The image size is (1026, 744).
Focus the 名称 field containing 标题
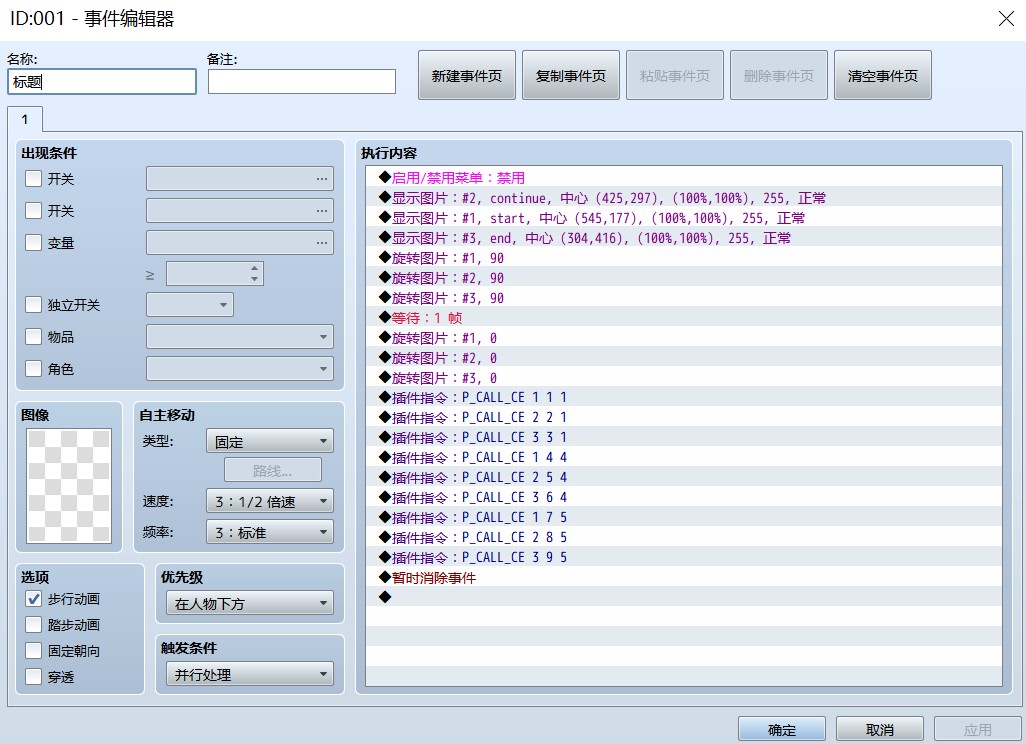102,82
